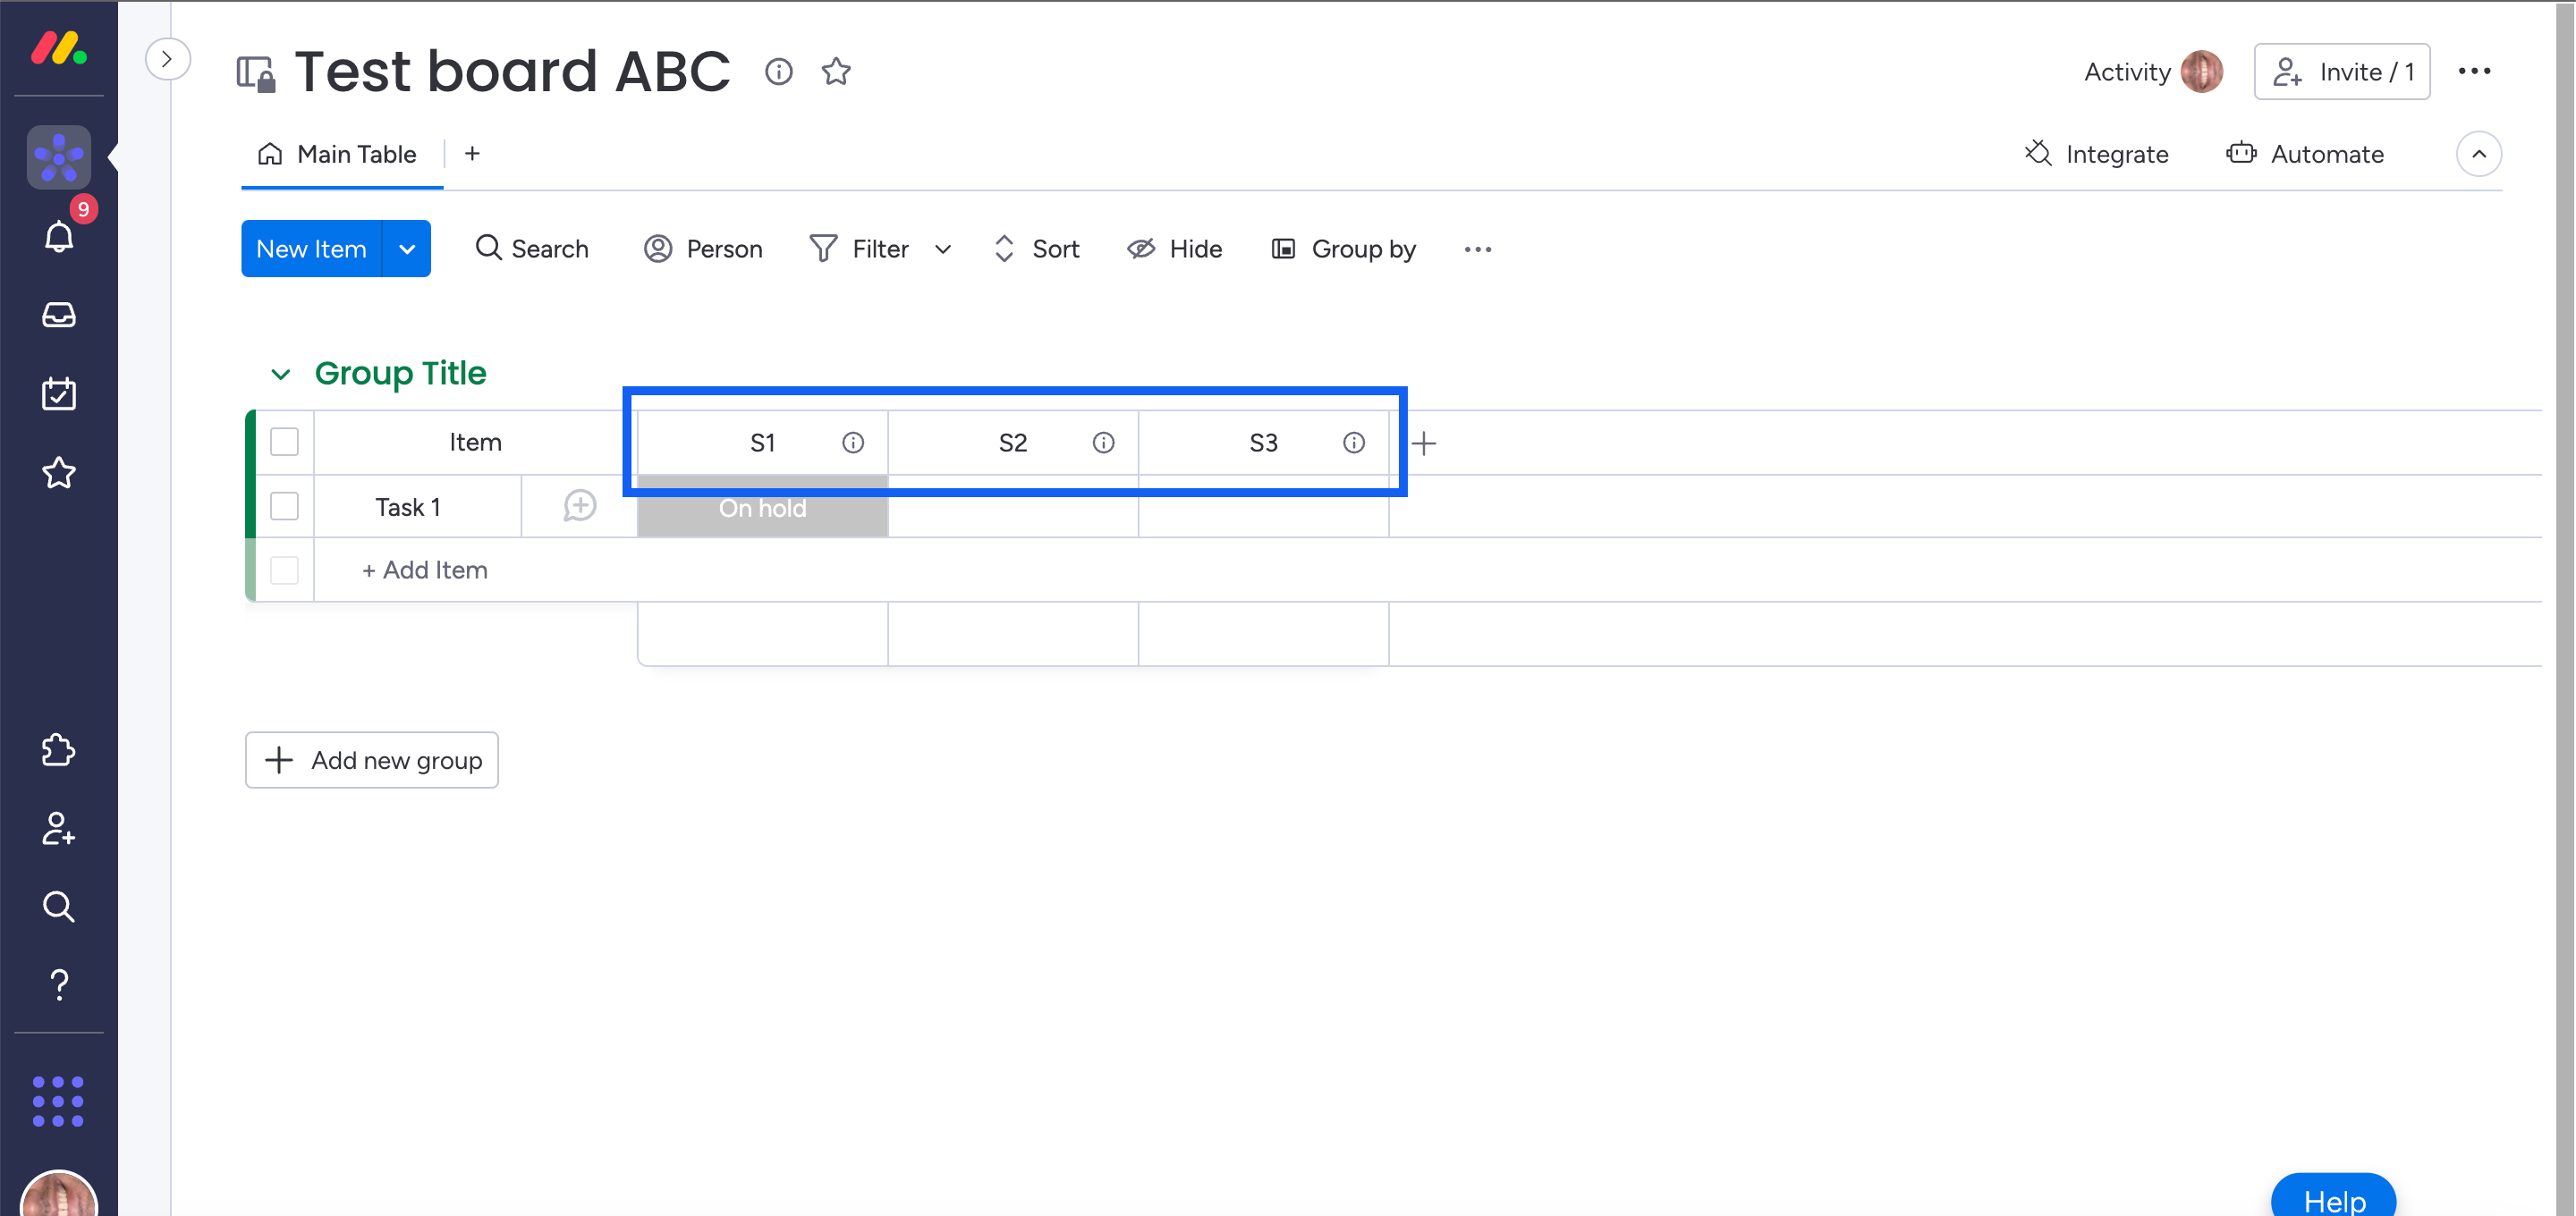
Task: Add a new board view tab
Action: 472,154
